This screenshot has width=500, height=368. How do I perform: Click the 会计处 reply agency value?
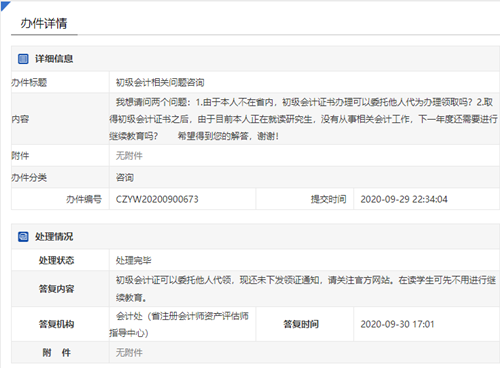[x=179, y=324]
